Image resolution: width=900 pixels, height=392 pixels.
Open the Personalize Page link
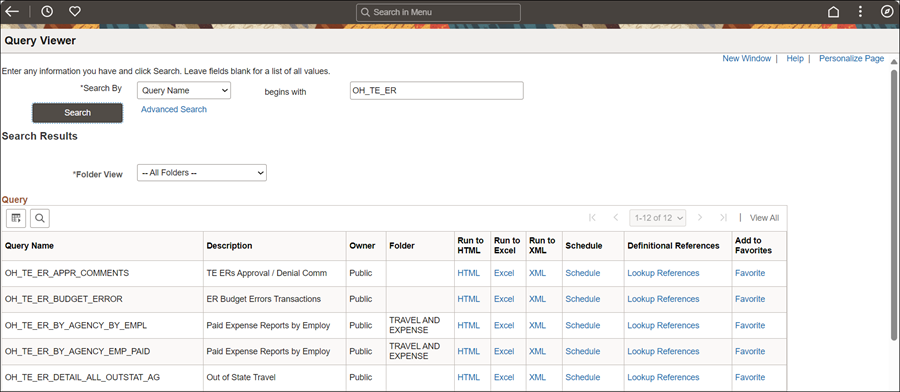[851, 59]
